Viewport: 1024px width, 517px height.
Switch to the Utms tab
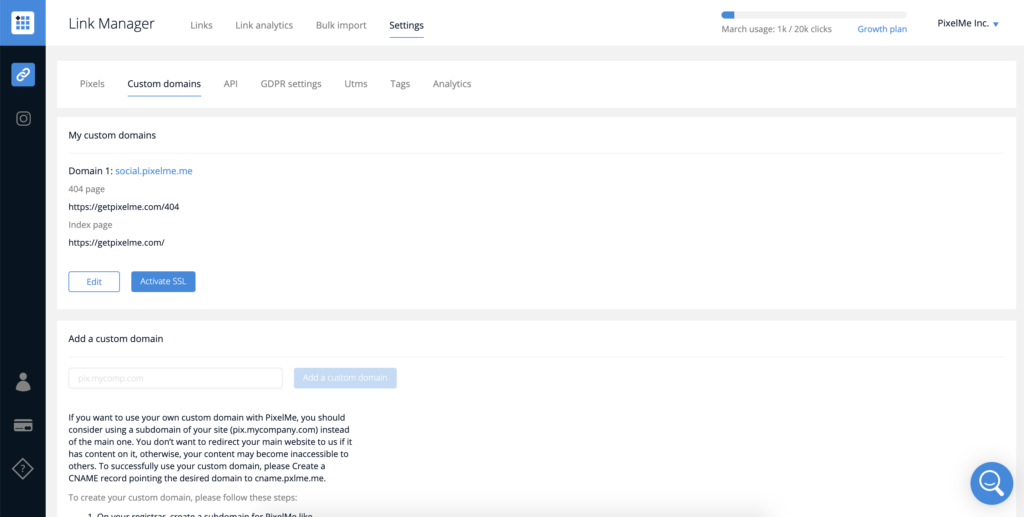coord(356,84)
